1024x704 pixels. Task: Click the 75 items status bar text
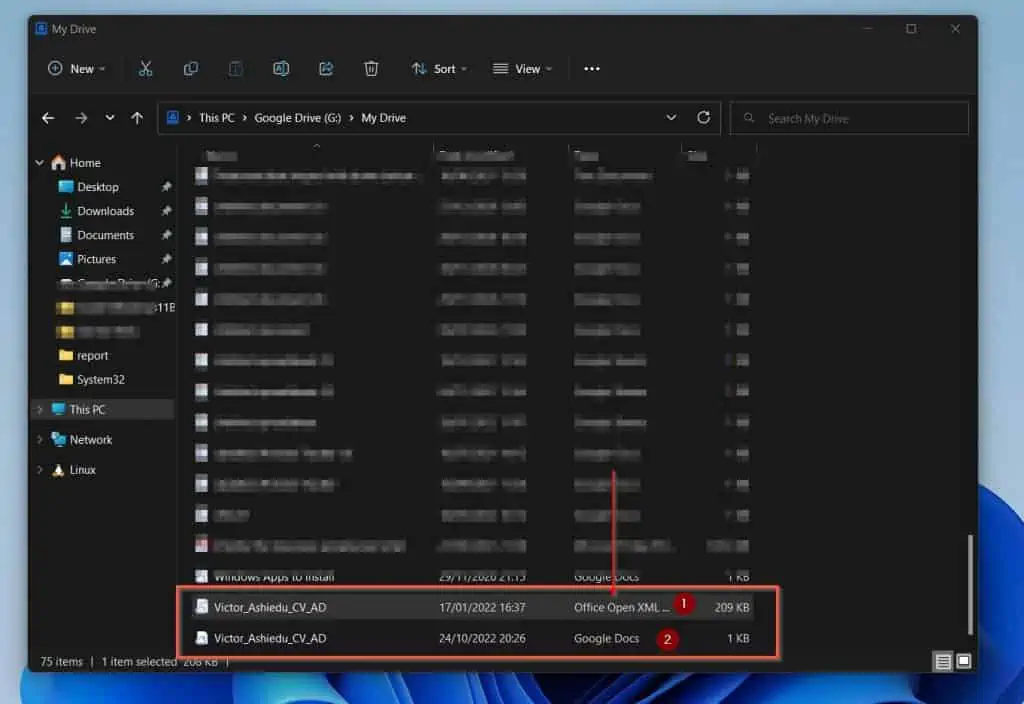pos(61,662)
